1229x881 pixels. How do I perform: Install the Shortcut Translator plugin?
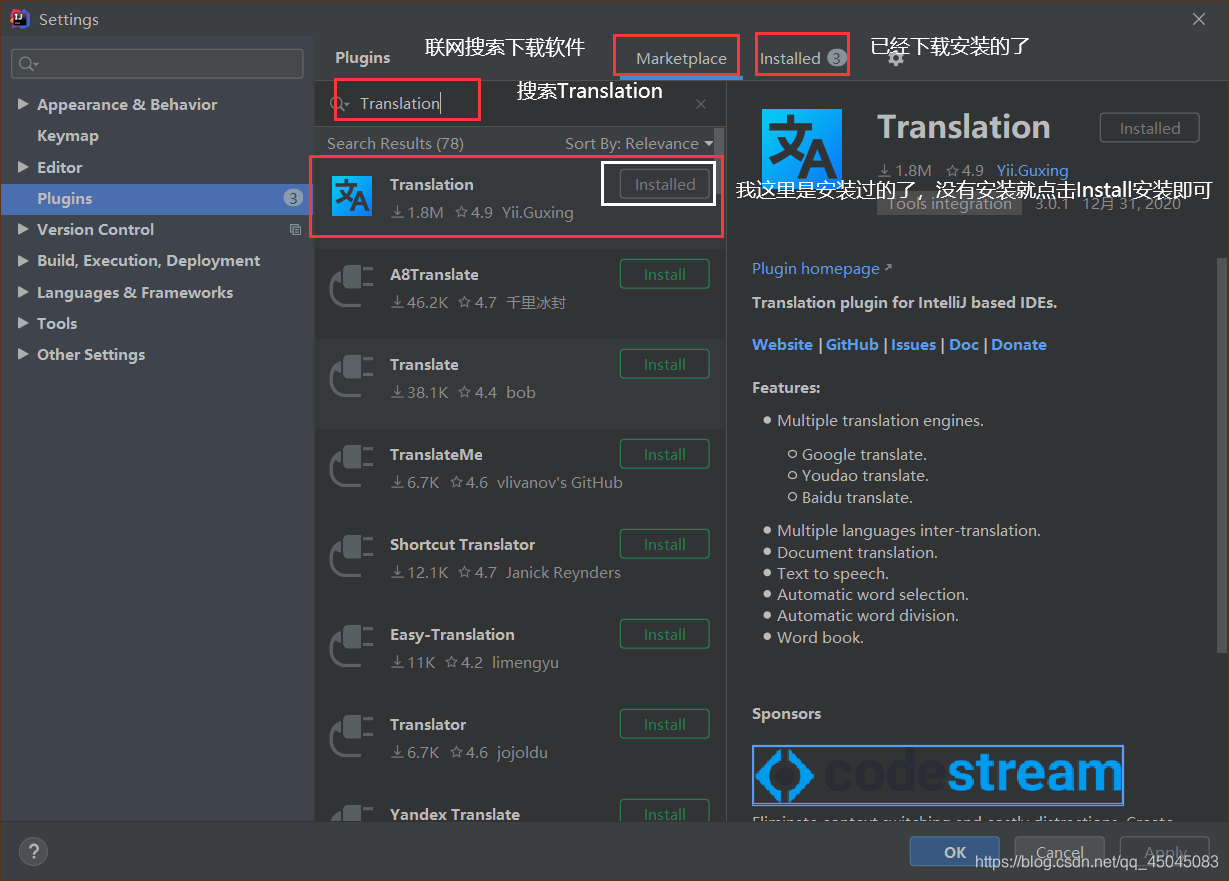(x=665, y=544)
